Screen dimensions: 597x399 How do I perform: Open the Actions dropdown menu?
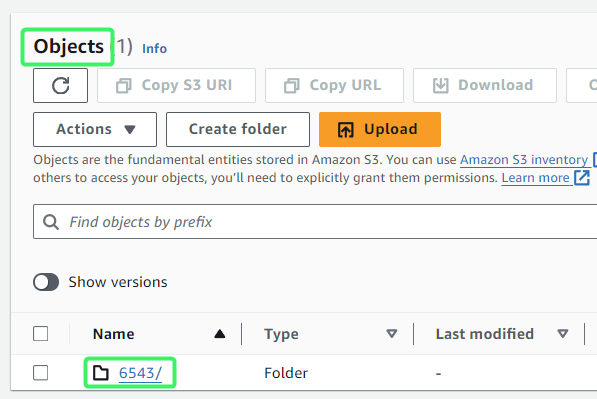[95, 129]
